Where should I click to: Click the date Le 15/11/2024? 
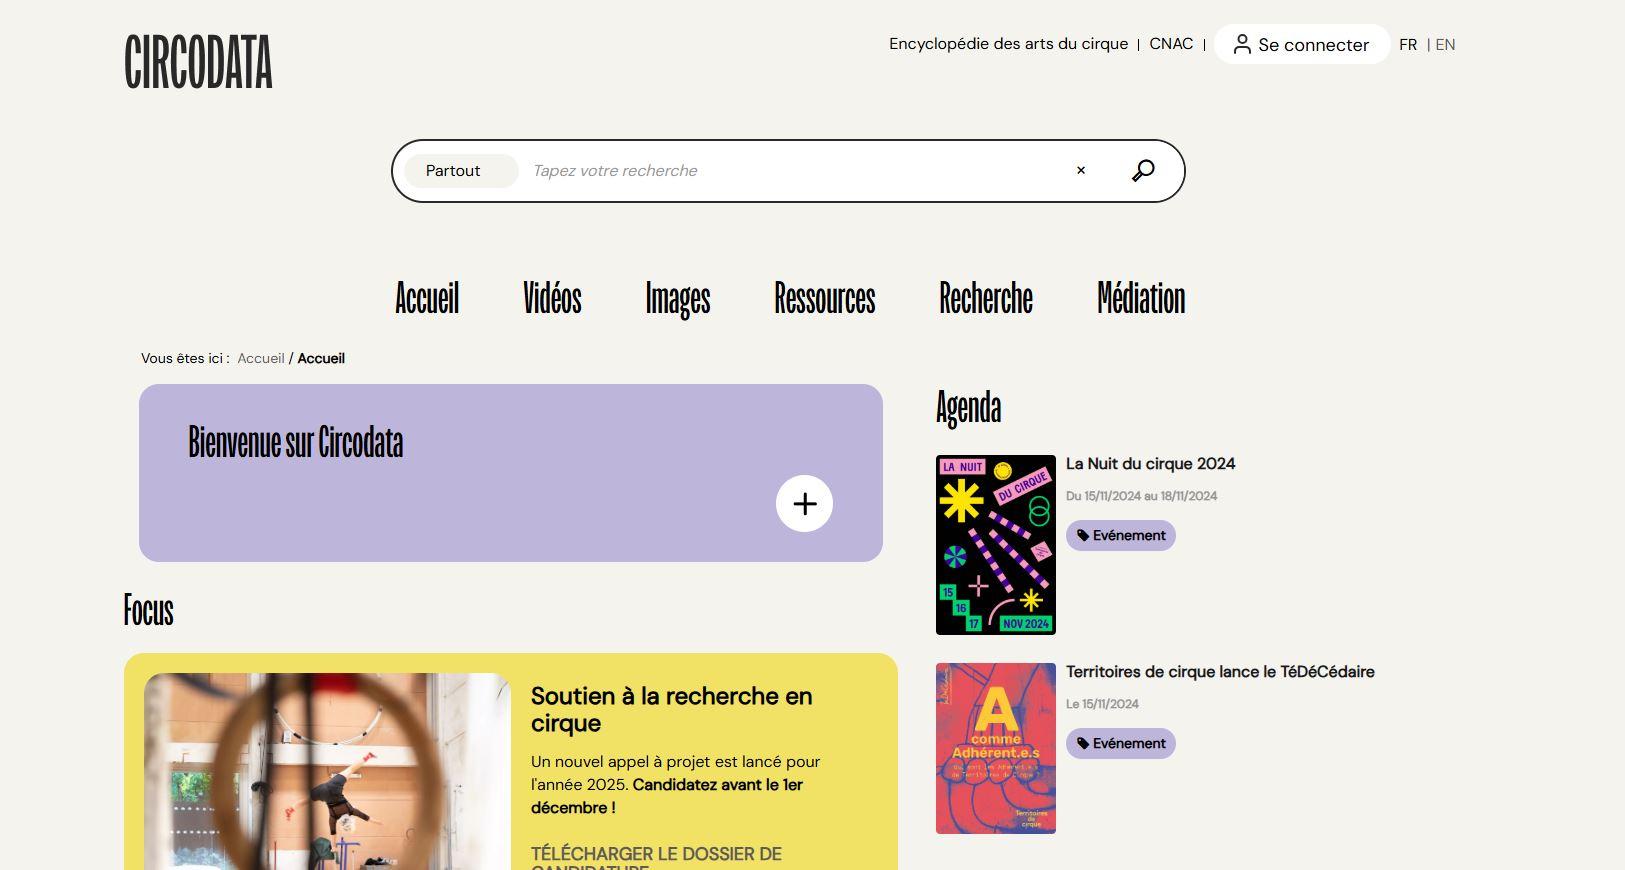1102,704
